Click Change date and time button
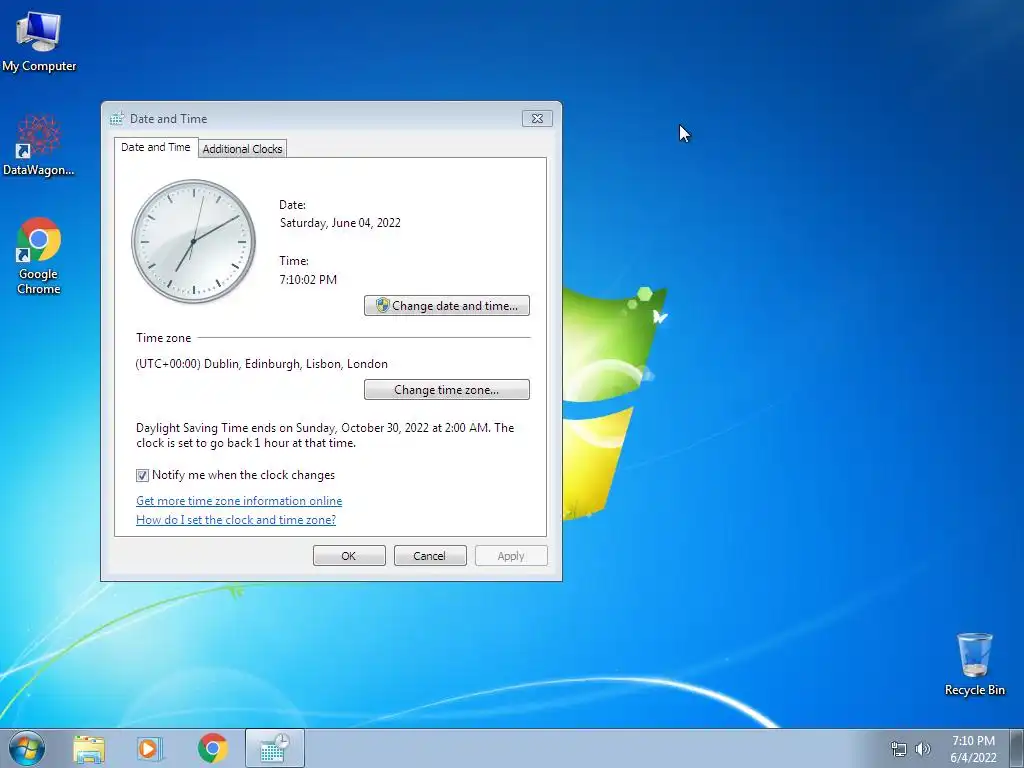1024x768 pixels. [447, 306]
